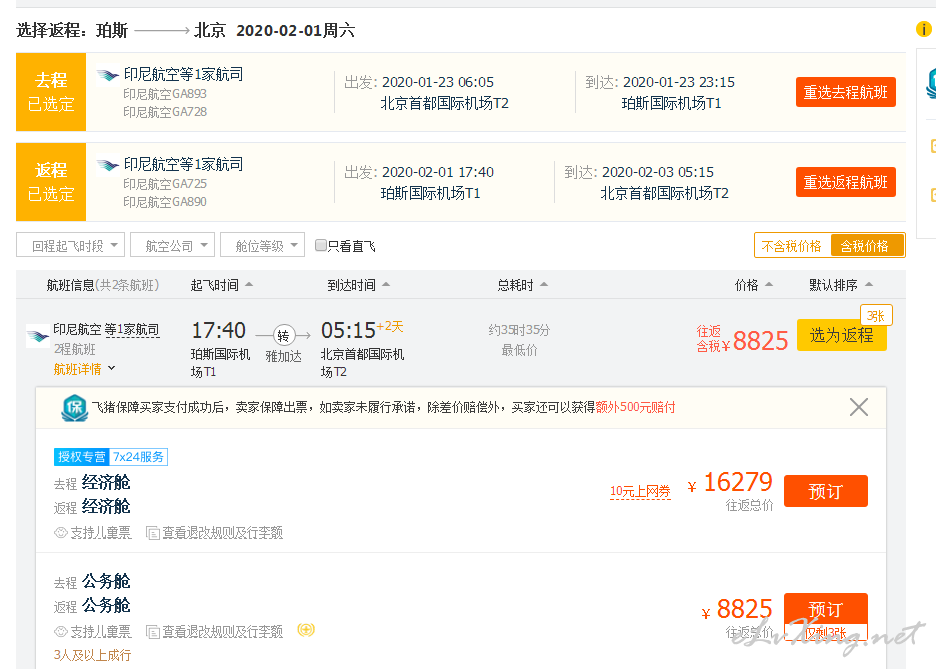
Task: Click the 重选去程航班 button
Action: [845, 92]
